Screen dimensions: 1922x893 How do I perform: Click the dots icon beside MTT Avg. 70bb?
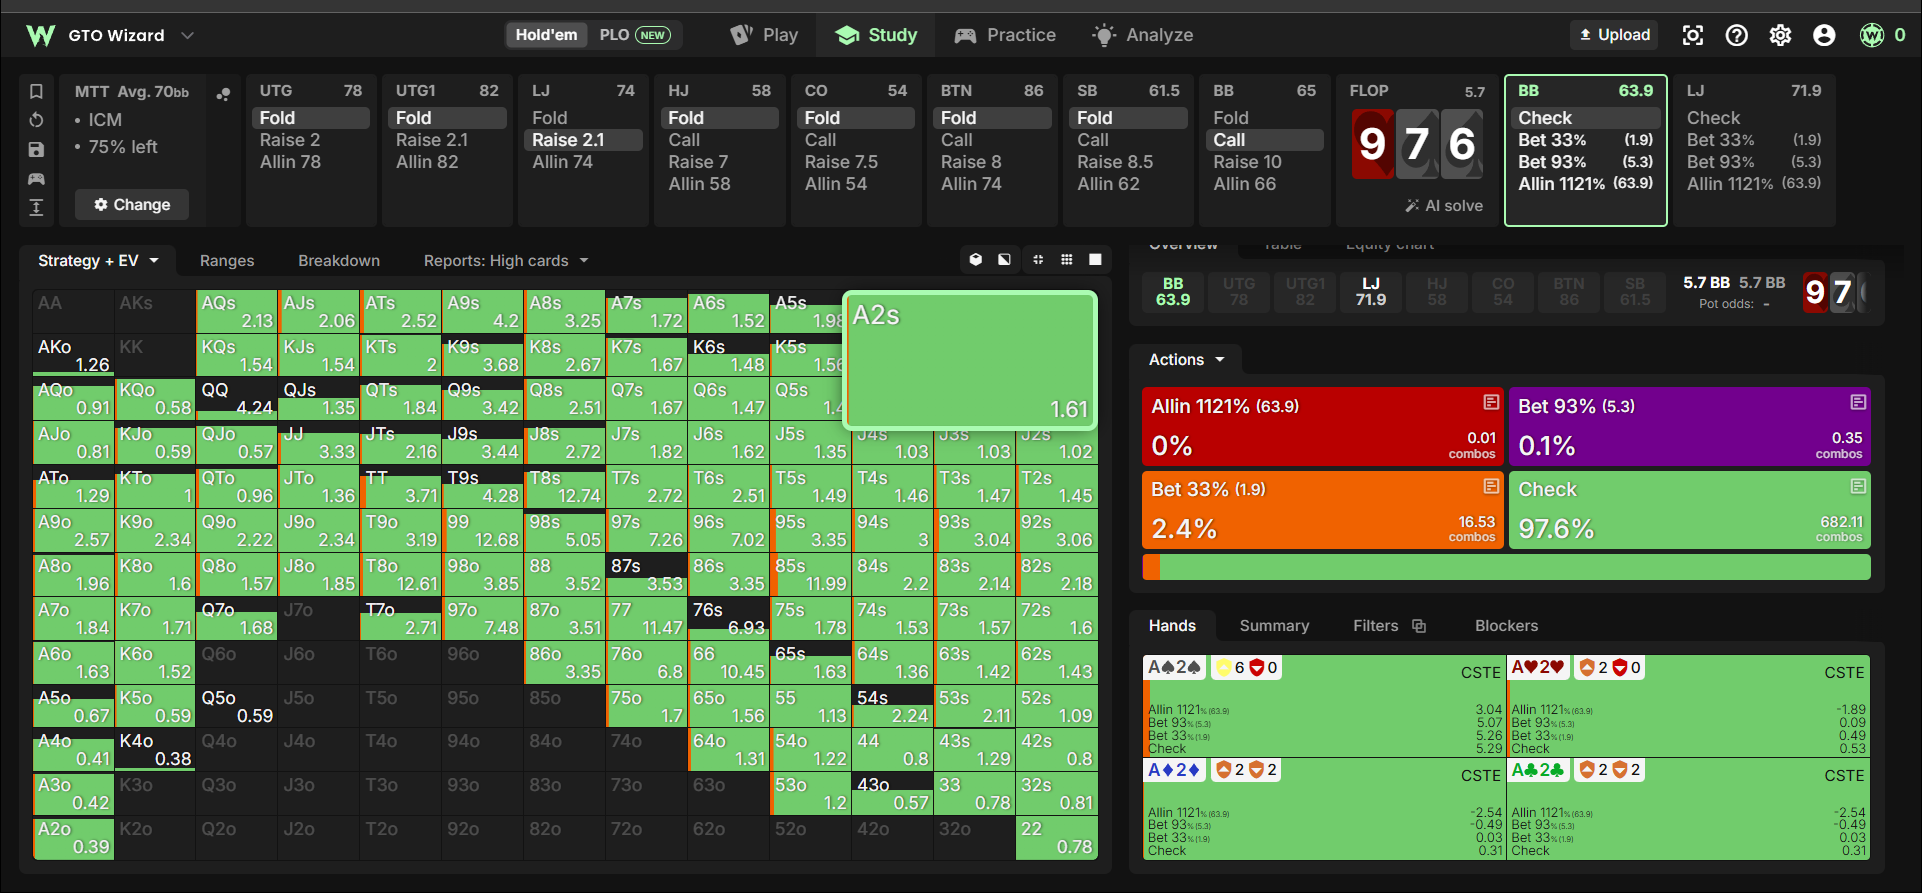point(223,93)
